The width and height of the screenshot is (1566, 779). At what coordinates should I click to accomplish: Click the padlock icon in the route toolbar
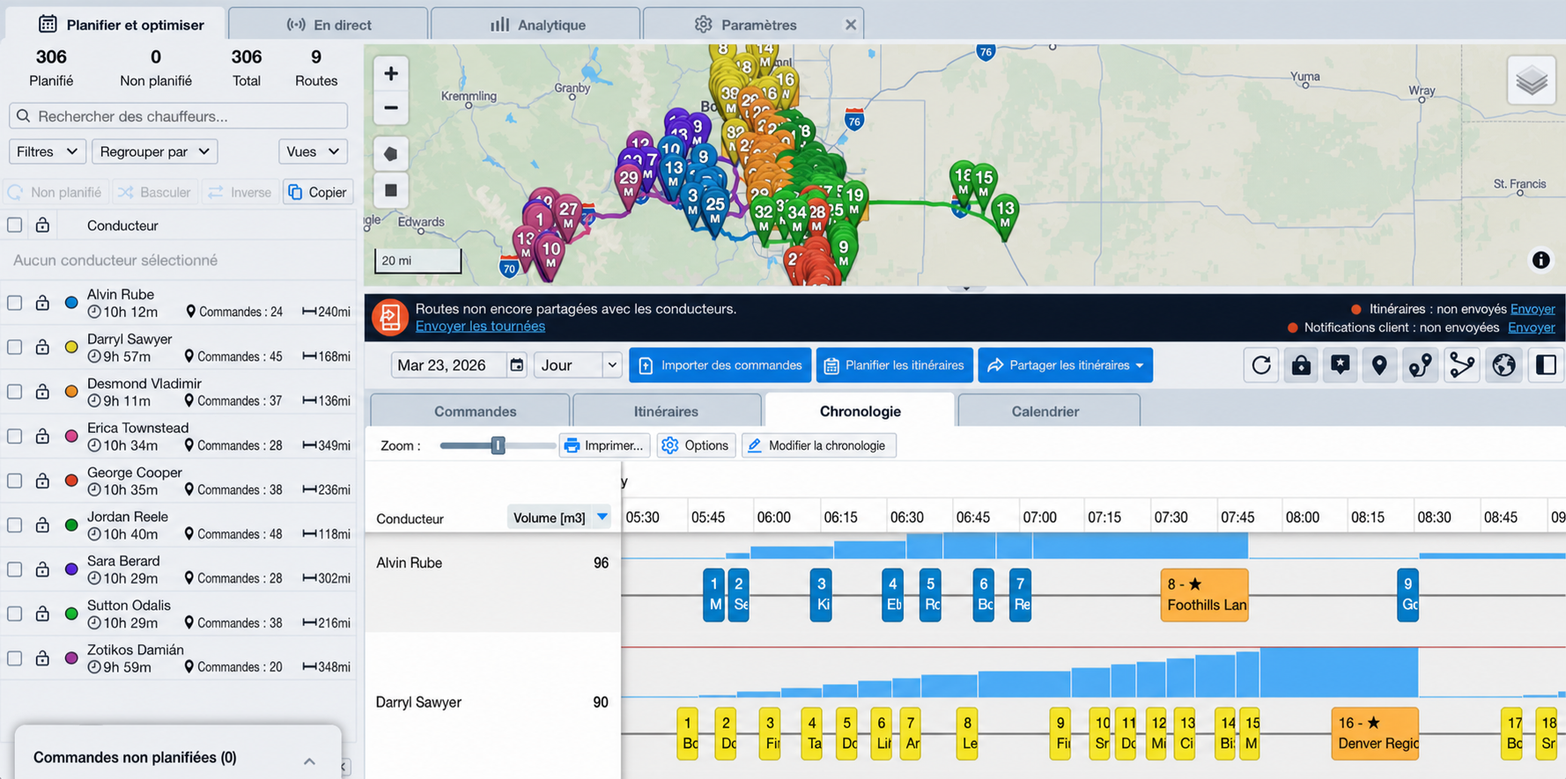(1300, 365)
